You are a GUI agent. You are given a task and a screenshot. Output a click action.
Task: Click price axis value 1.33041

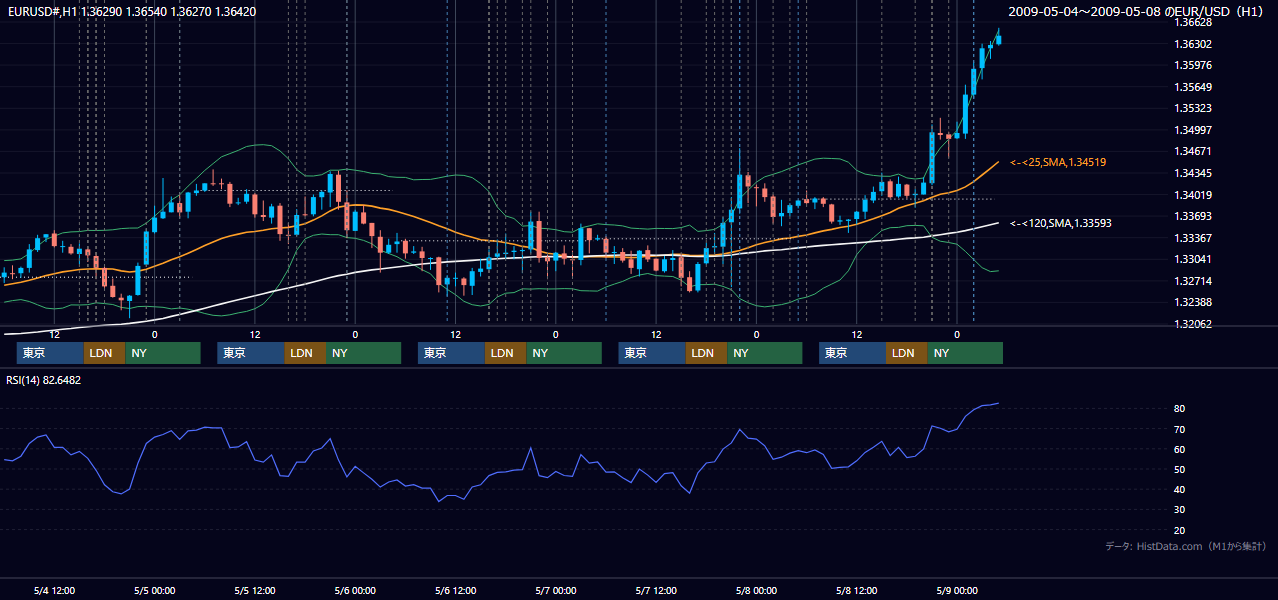click(1193, 259)
